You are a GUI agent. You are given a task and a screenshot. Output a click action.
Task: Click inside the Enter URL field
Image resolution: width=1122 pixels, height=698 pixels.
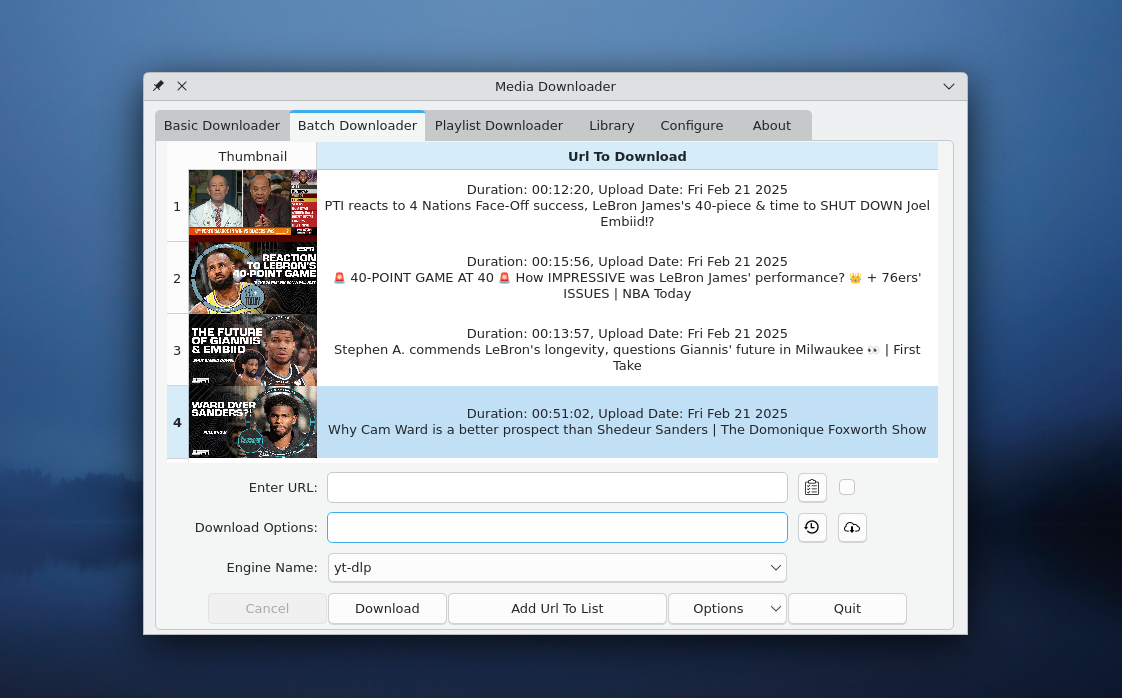pos(556,487)
